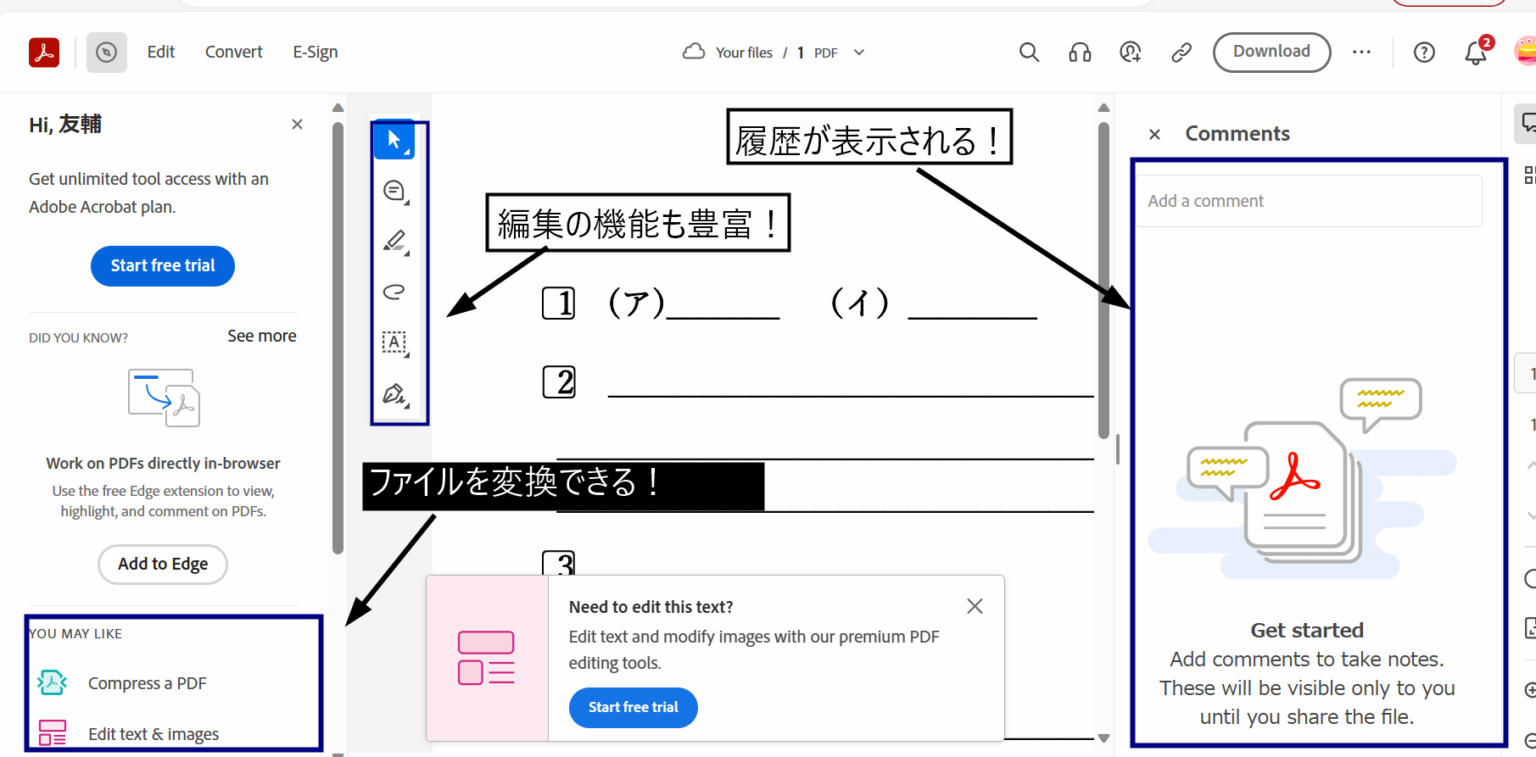
Task: Click the left panel scrollbar up arrow
Action: coord(338,108)
